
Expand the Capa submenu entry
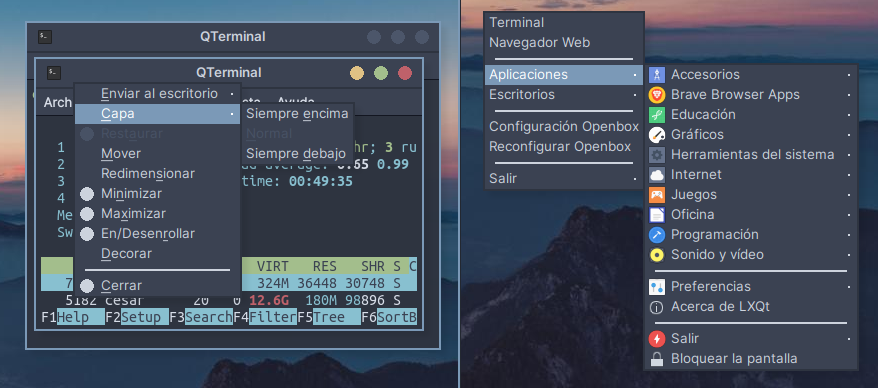(x=158, y=114)
